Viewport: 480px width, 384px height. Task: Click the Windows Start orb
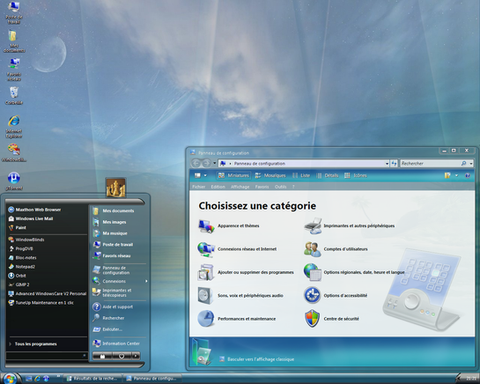(10, 378)
